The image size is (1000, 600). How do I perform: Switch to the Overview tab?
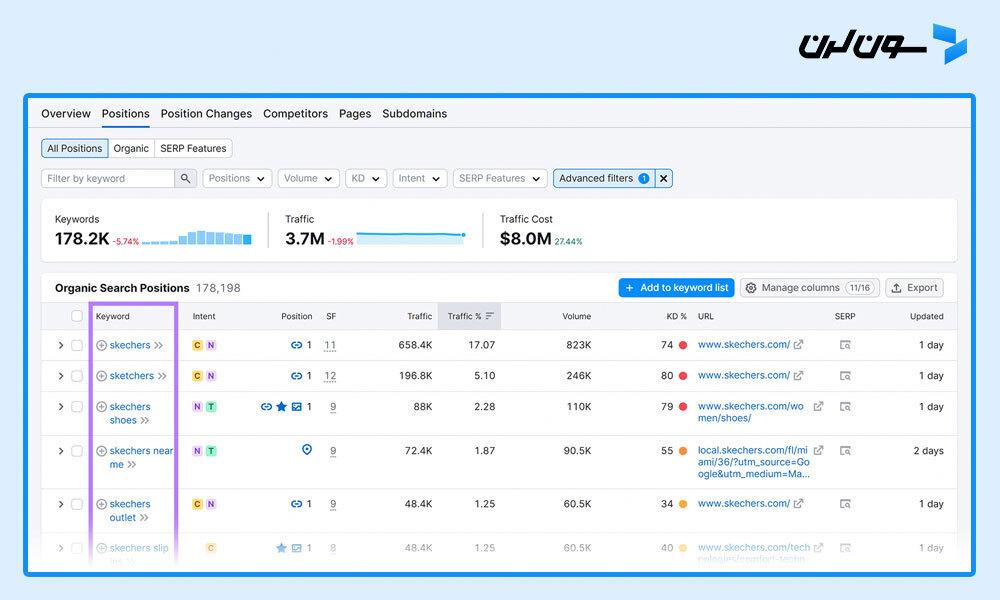coord(66,113)
